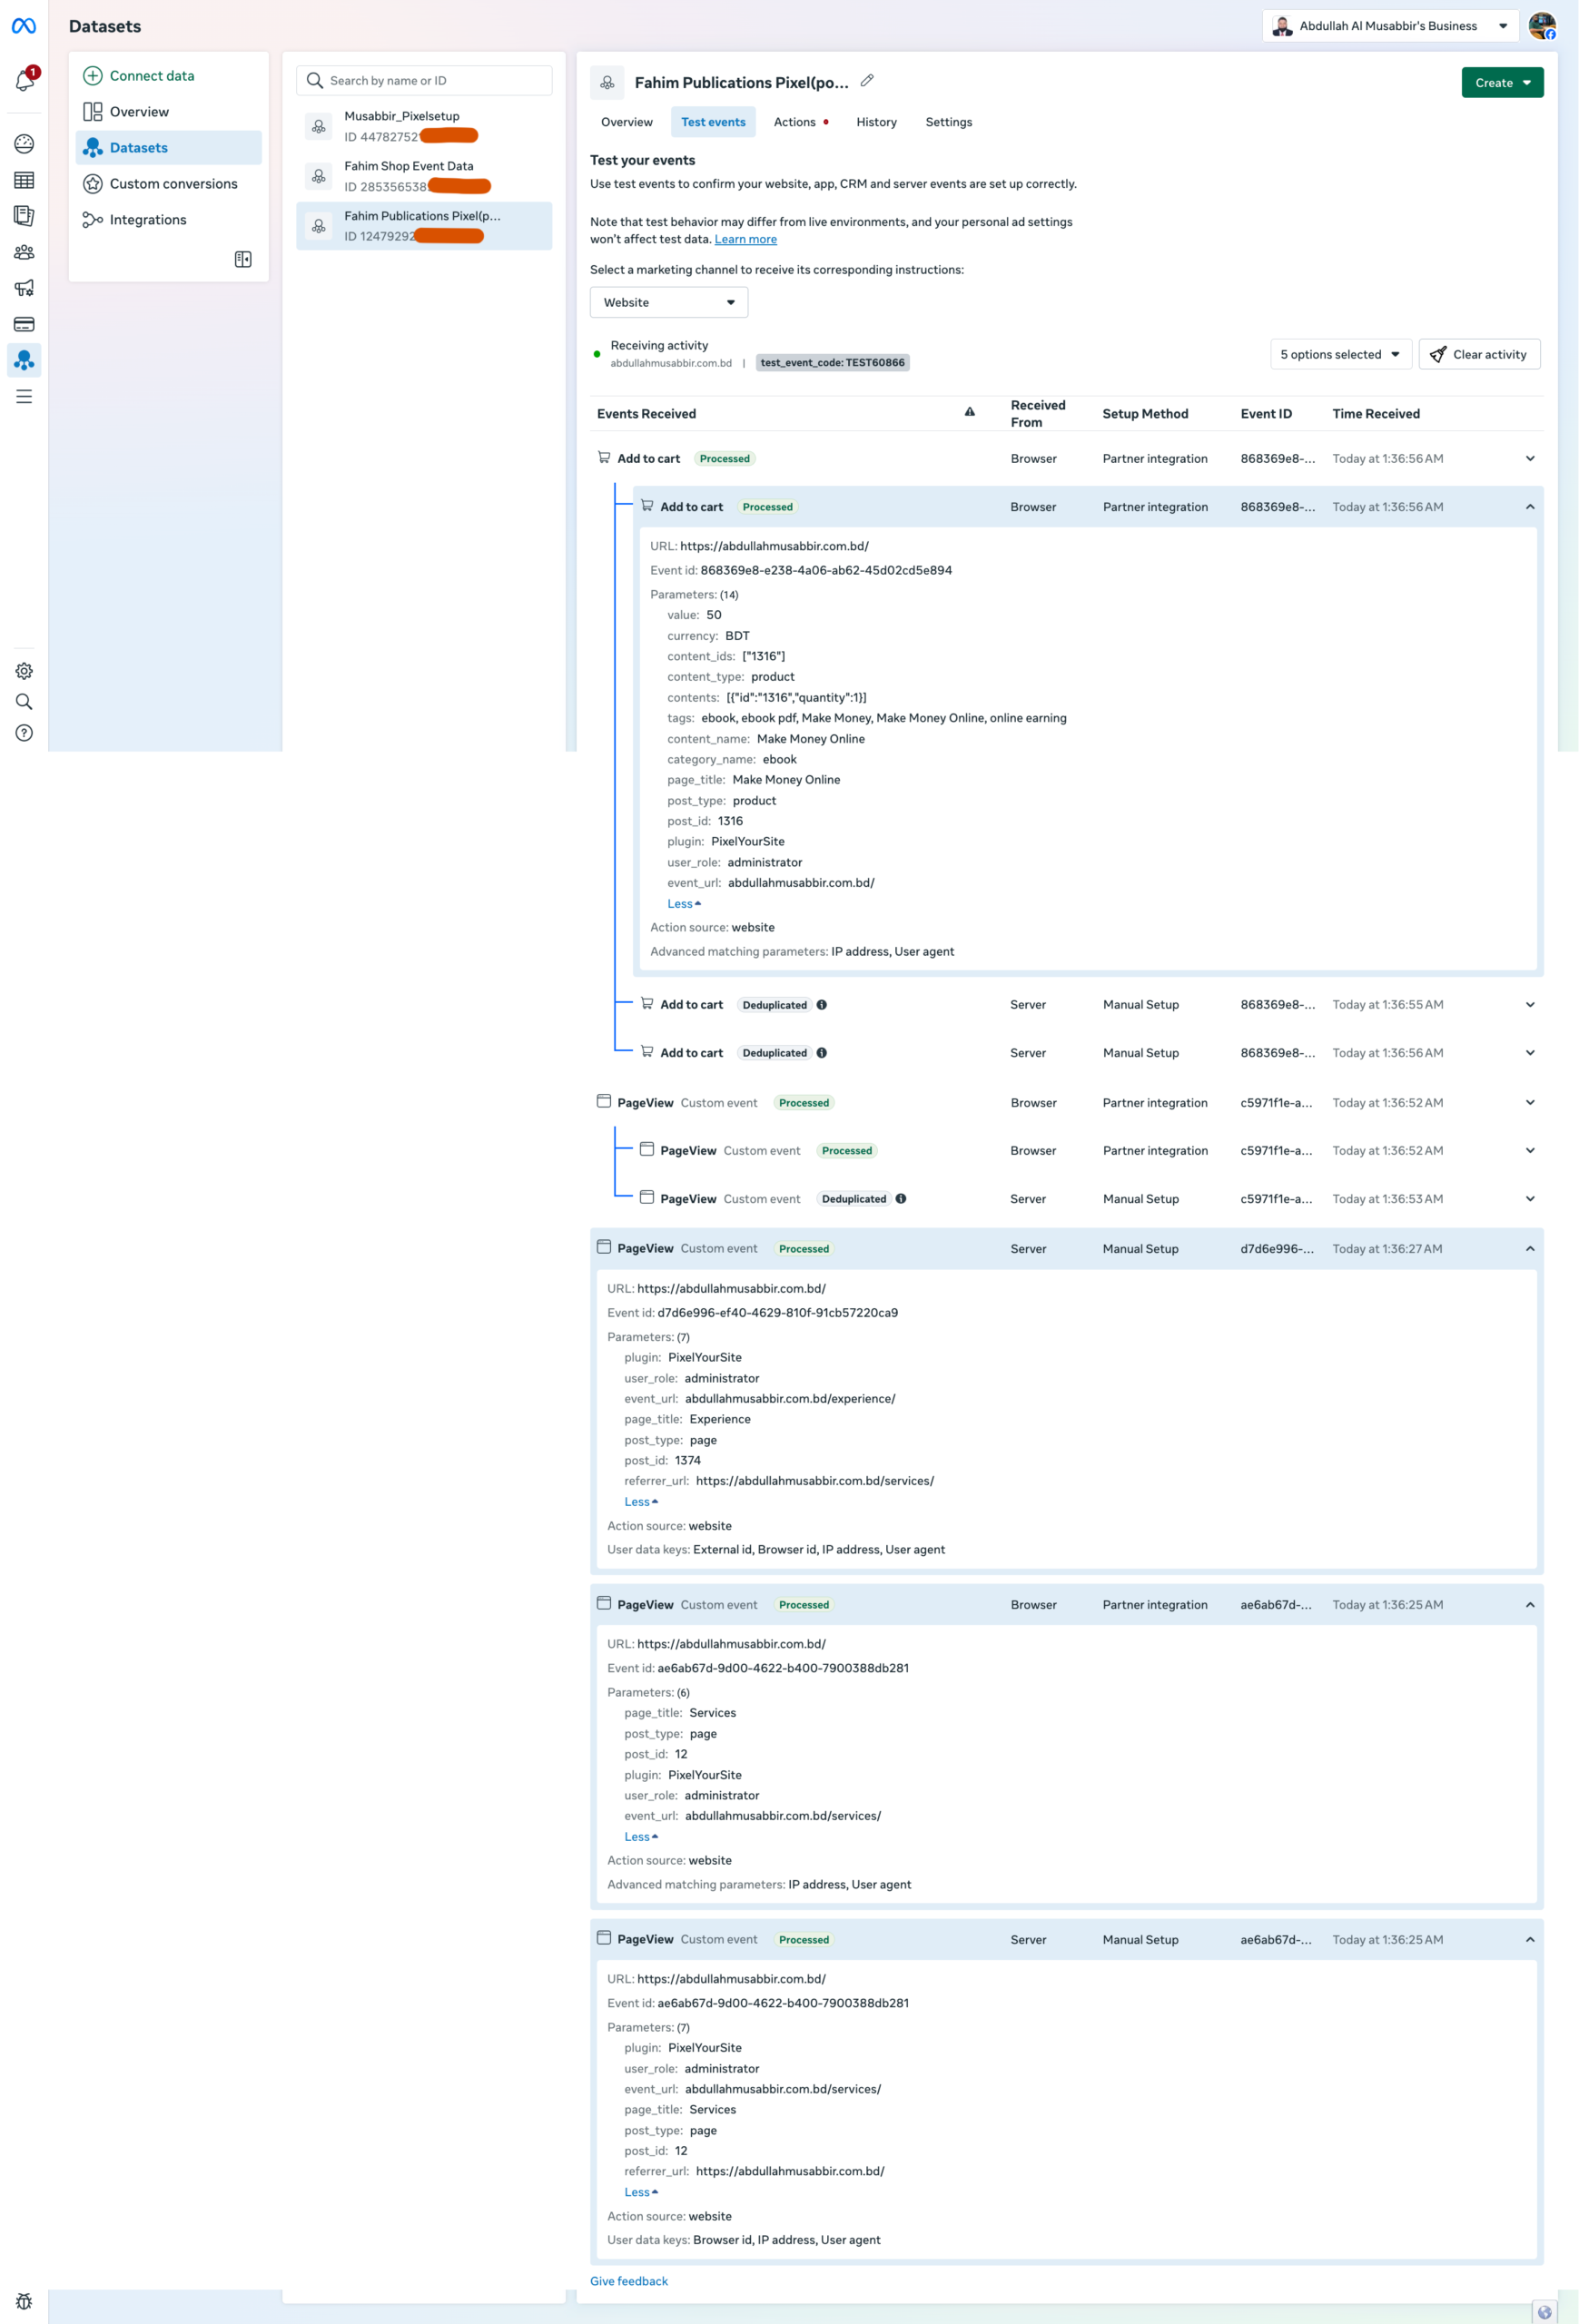Viewport: 1579px width, 2324px height.
Task: Expand Add to cart Server row at 1:36:55 AM
Action: click(x=1530, y=1005)
